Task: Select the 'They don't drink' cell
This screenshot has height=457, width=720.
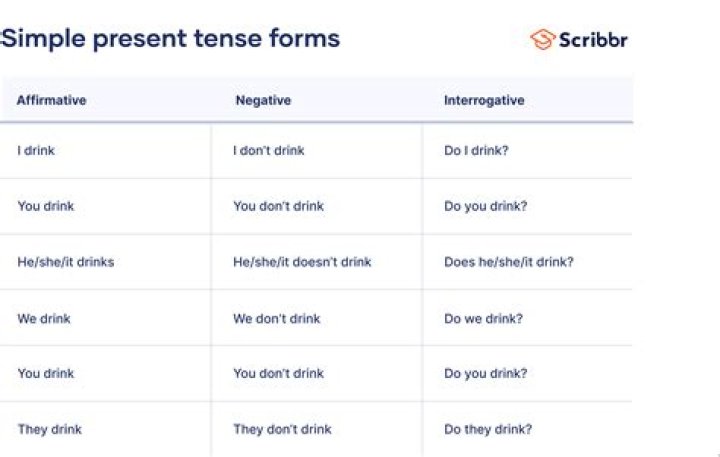Action: click(282, 430)
